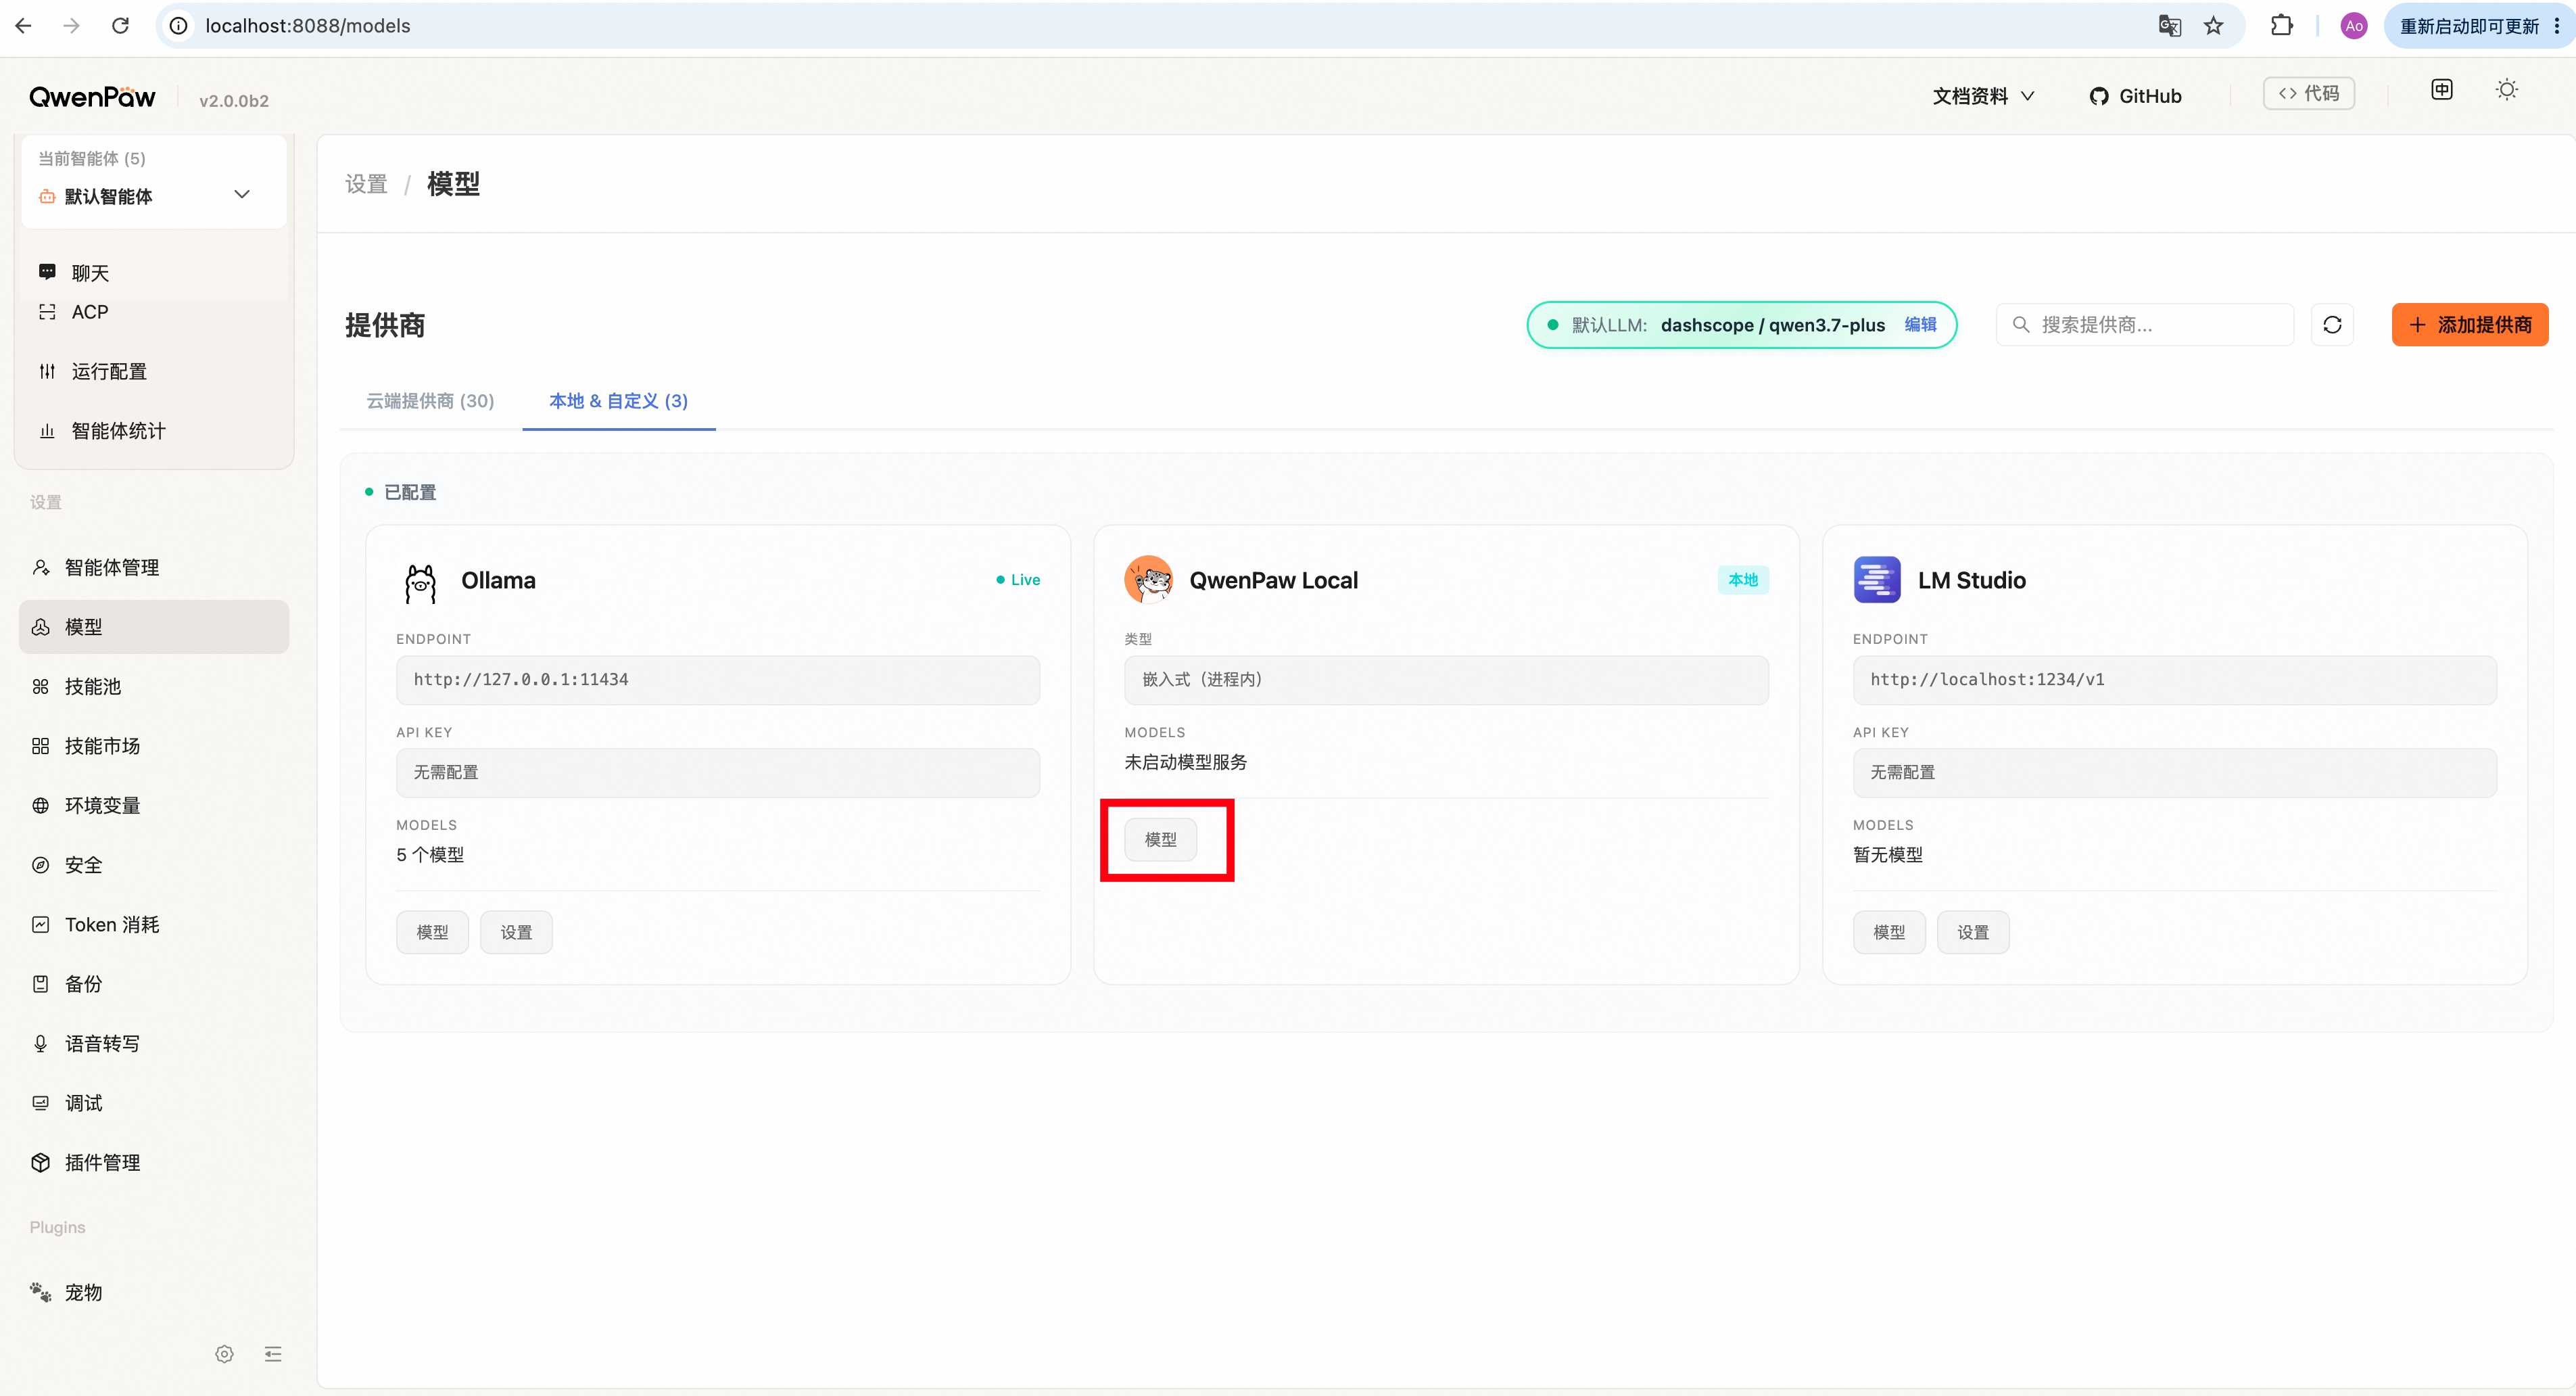Bookmark this page with the star icon

coord(2214,26)
